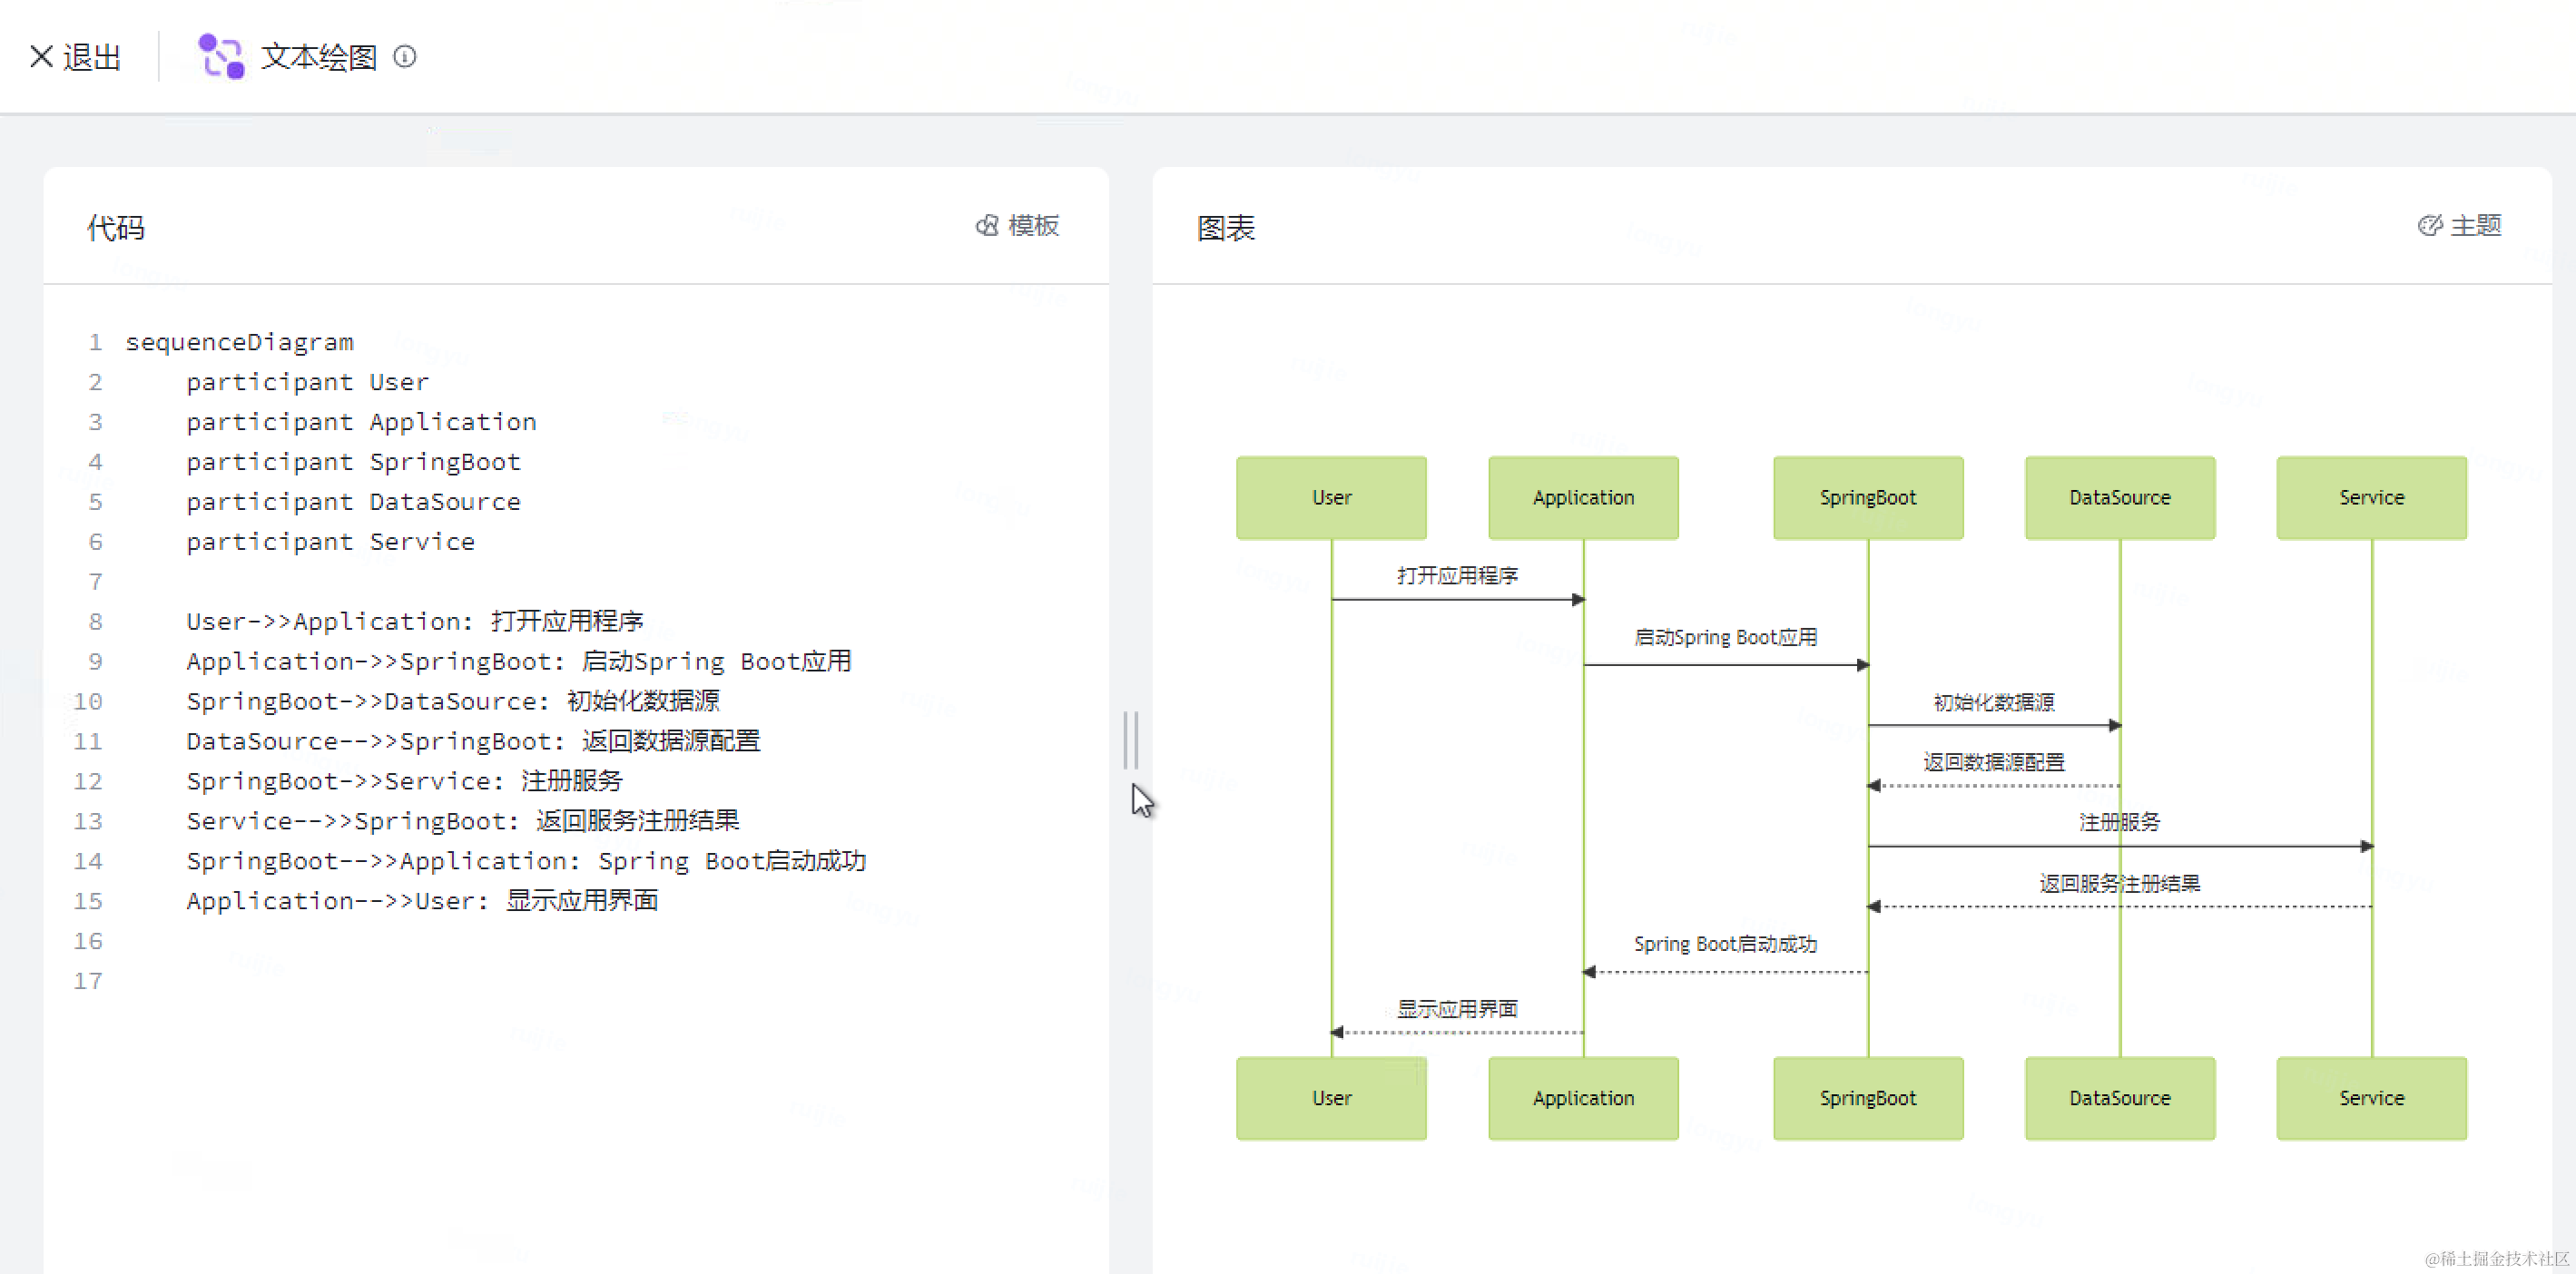Select top Application participant box
2576x1274 pixels.
pos(1583,498)
